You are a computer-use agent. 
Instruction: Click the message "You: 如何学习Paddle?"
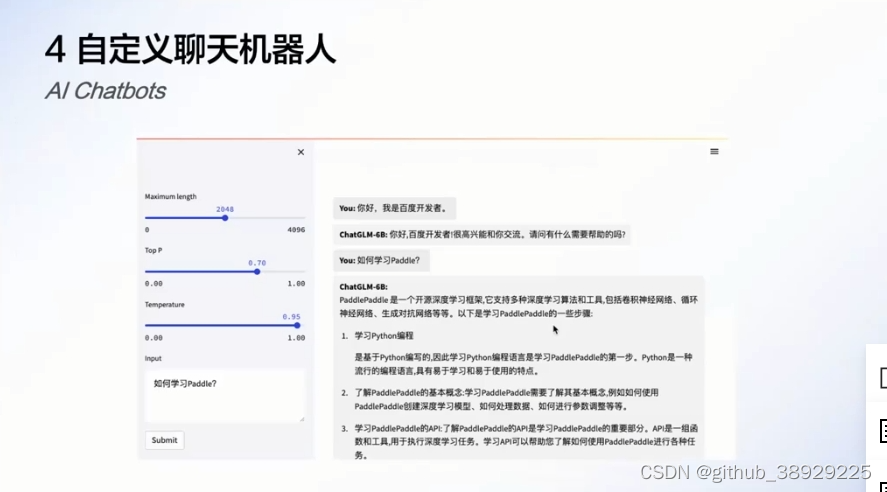tap(381, 260)
